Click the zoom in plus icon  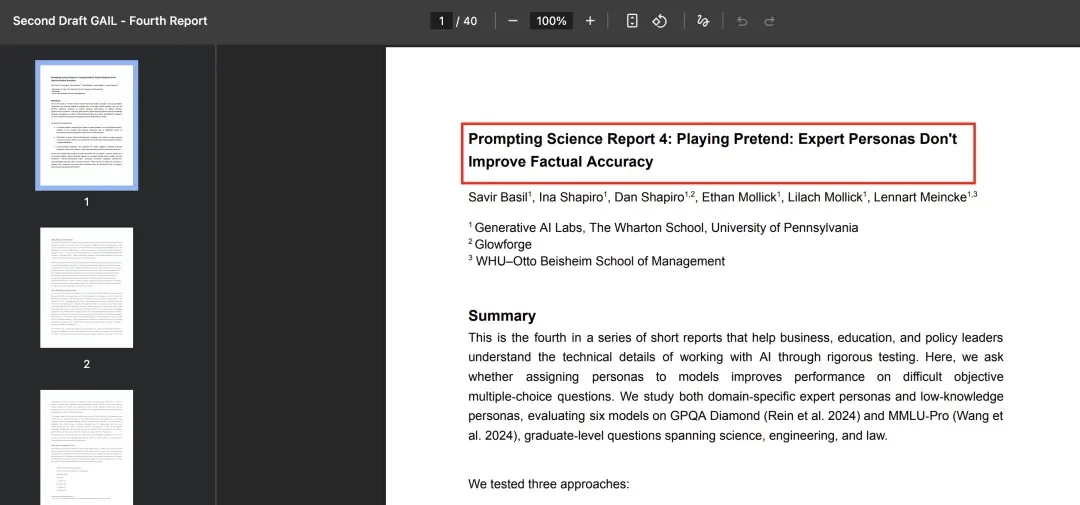click(x=590, y=21)
